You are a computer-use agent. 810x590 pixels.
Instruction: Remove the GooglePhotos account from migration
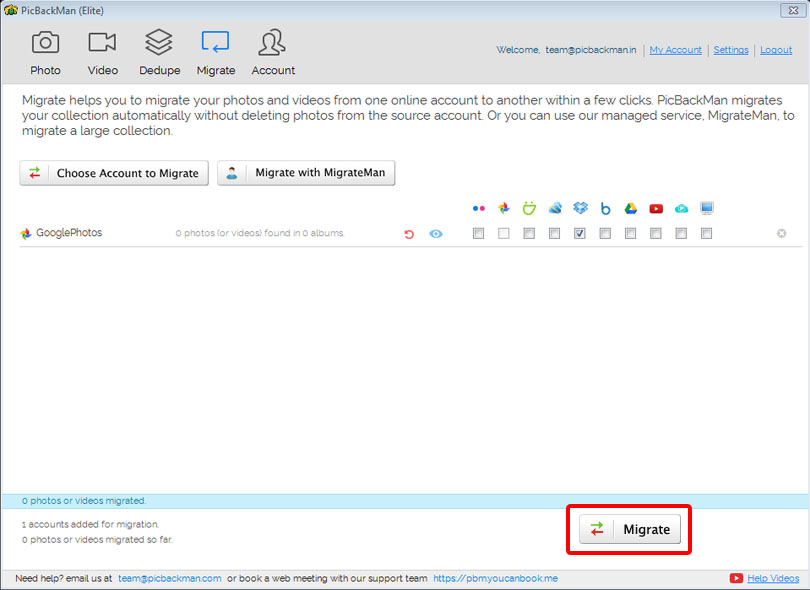(x=782, y=234)
